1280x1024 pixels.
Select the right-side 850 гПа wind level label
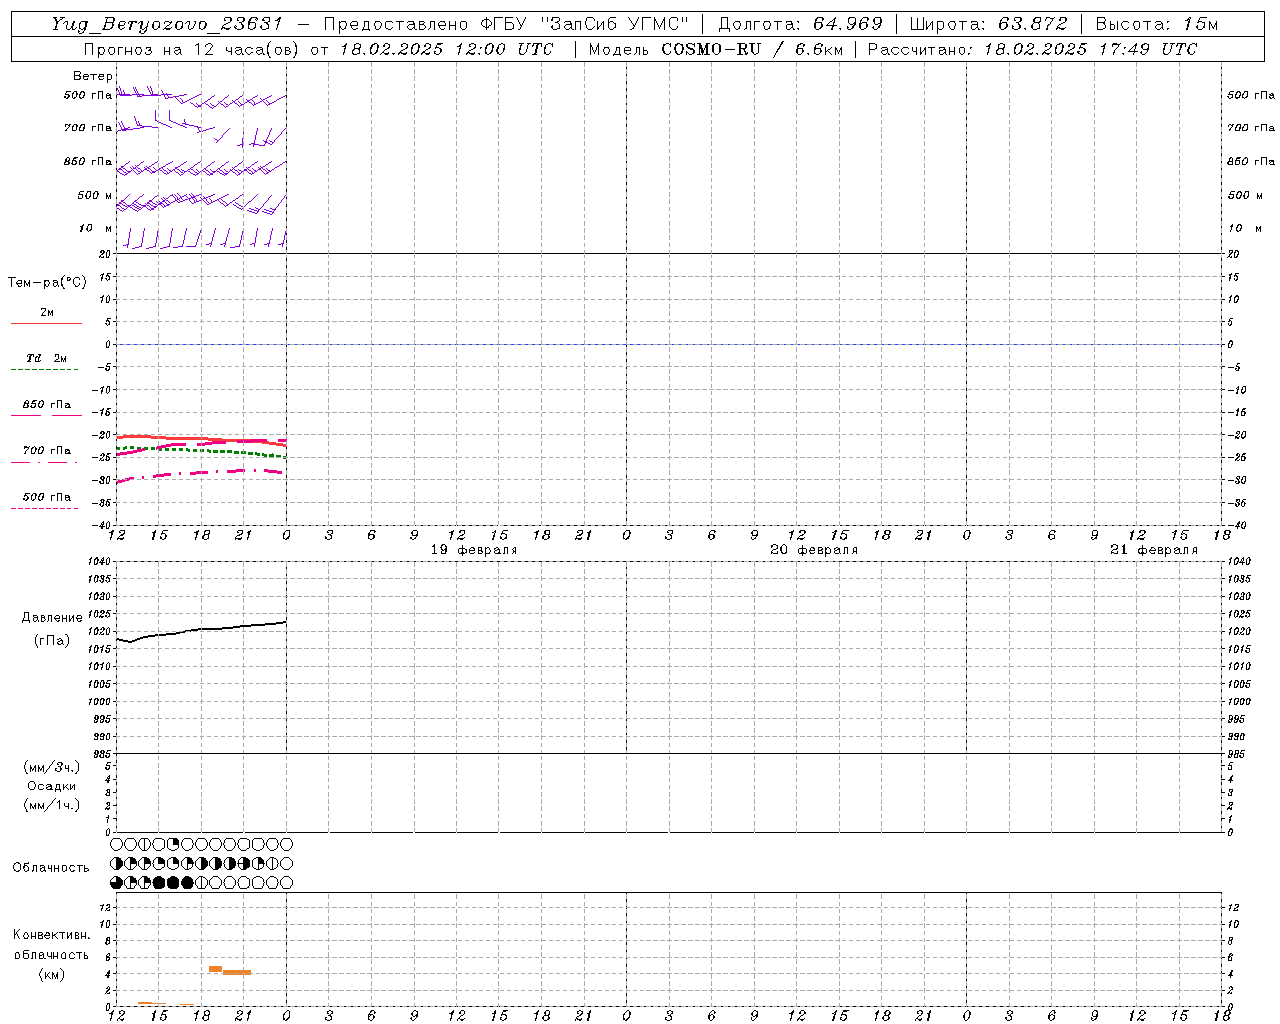click(1250, 161)
